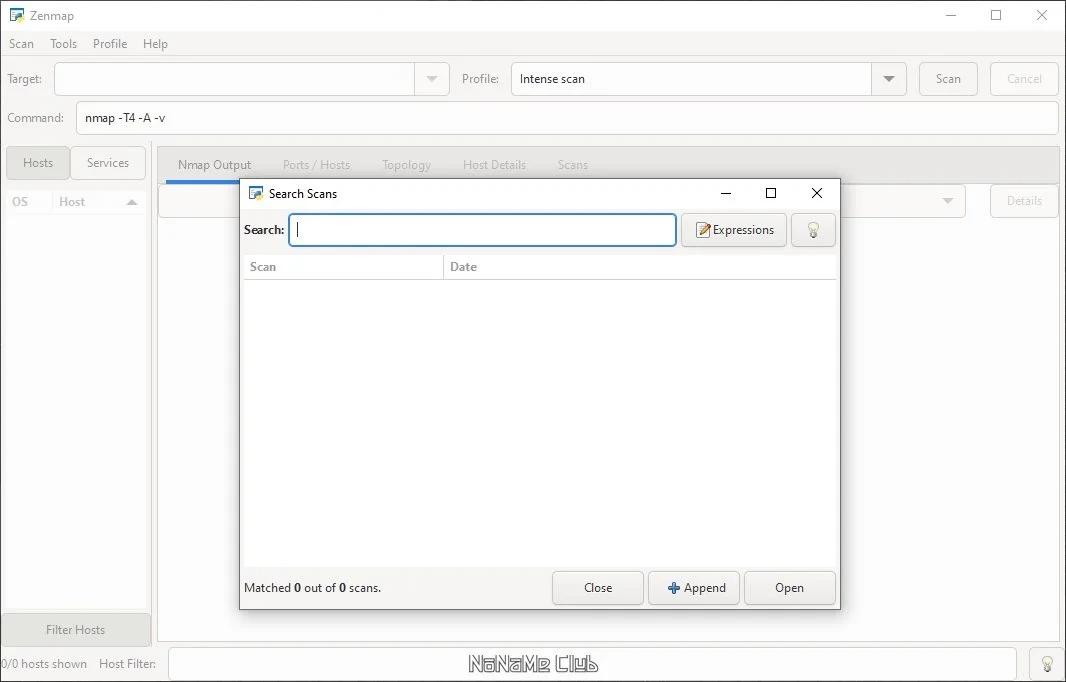The image size is (1066, 682).
Task: Click the lightbulb search help icon
Action: pos(813,230)
